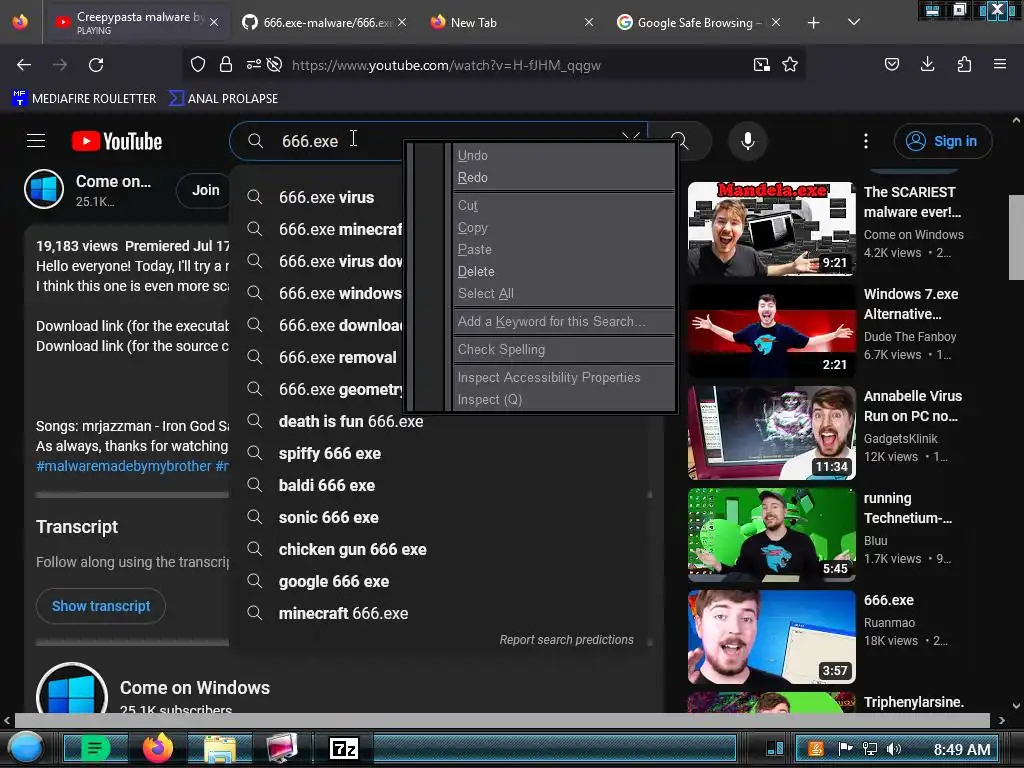Choose Add a Keyword for this Search

tap(563, 321)
